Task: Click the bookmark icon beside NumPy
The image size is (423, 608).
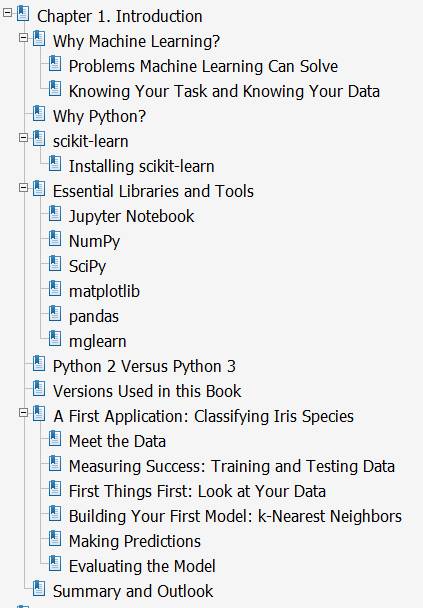Action: (55, 238)
